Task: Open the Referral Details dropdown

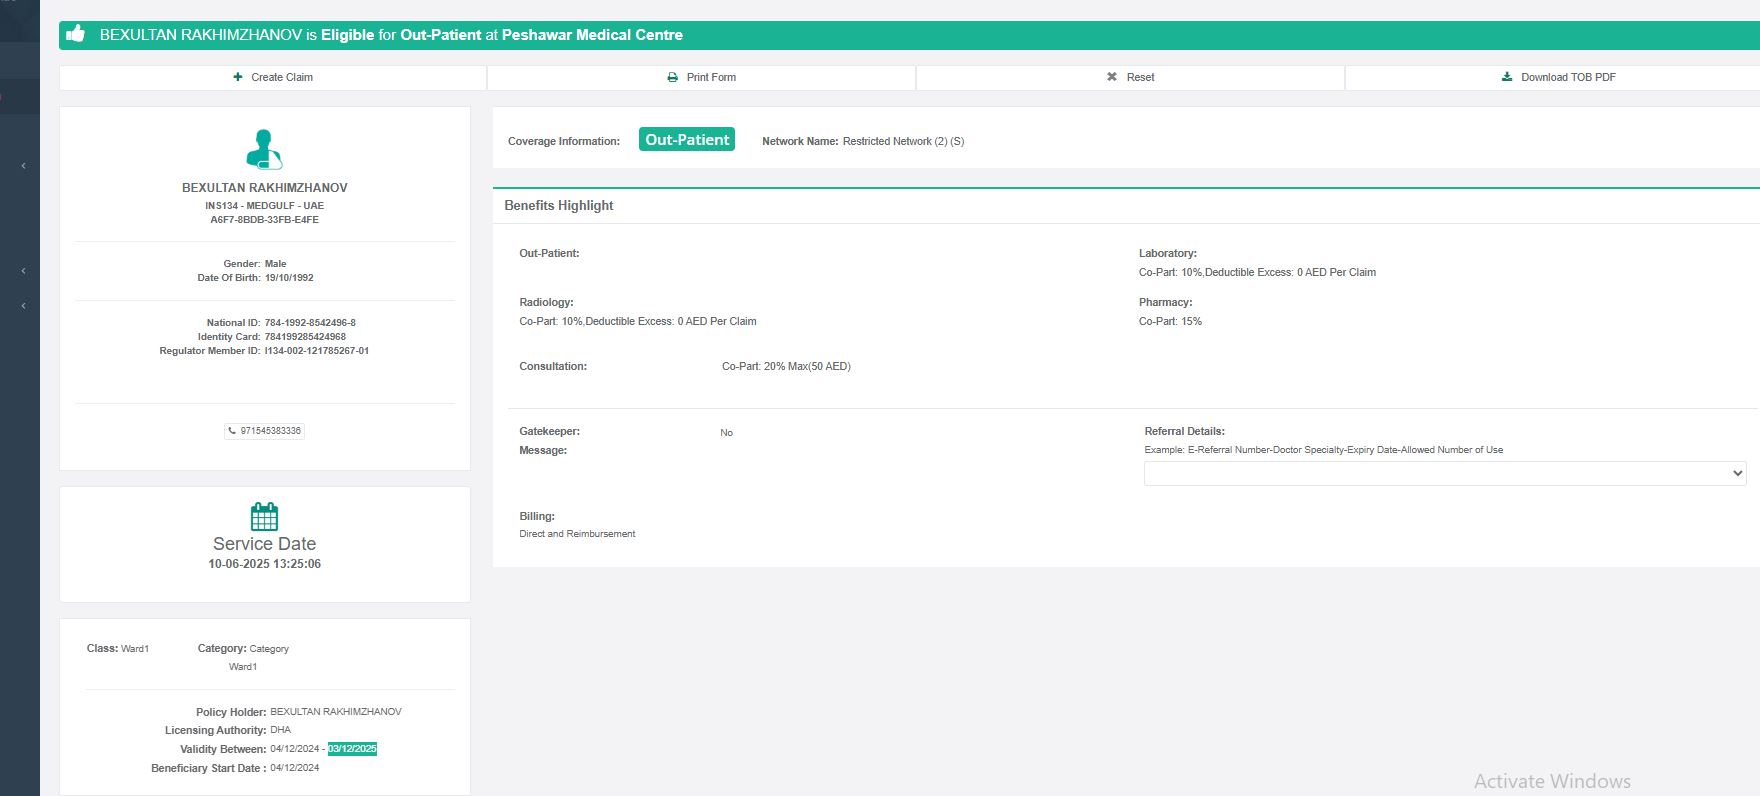Action: click(x=1444, y=473)
